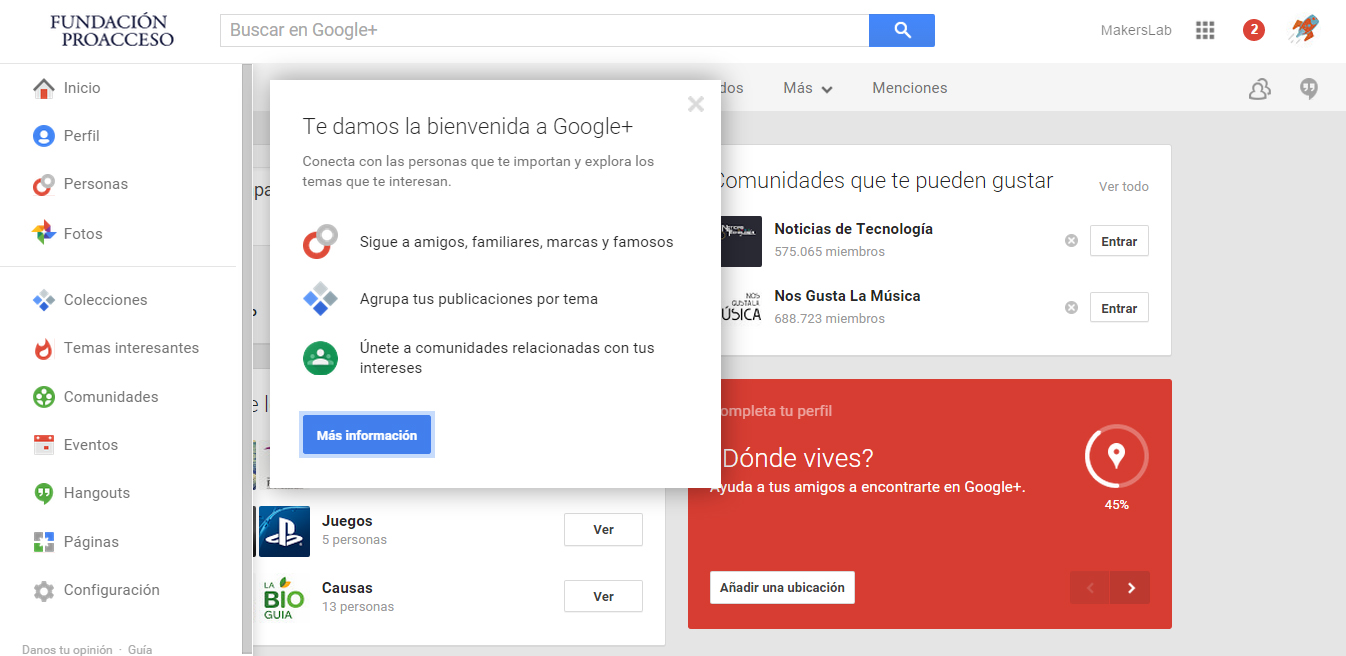Open La Bio Guía Causas thumbnail
Image resolution: width=1346 pixels, height=656 pixels.
284,598
